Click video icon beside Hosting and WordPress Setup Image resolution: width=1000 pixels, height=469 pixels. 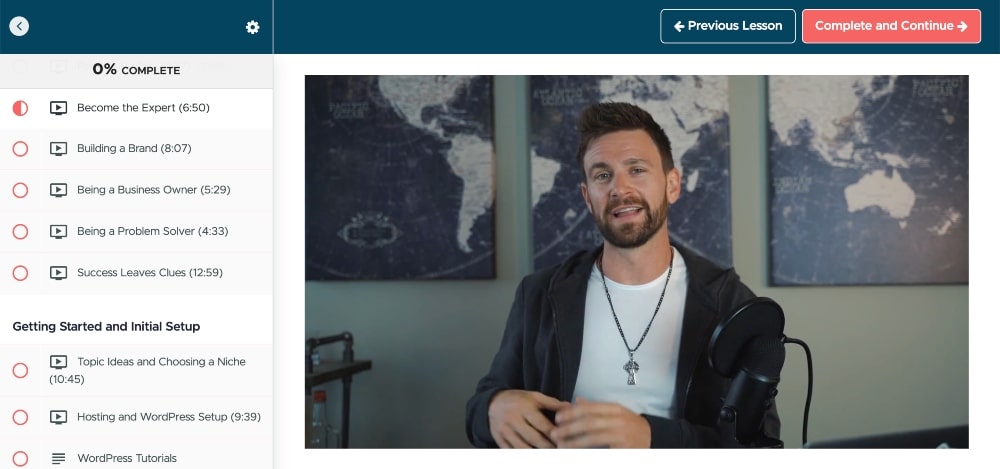pos(58,417)
